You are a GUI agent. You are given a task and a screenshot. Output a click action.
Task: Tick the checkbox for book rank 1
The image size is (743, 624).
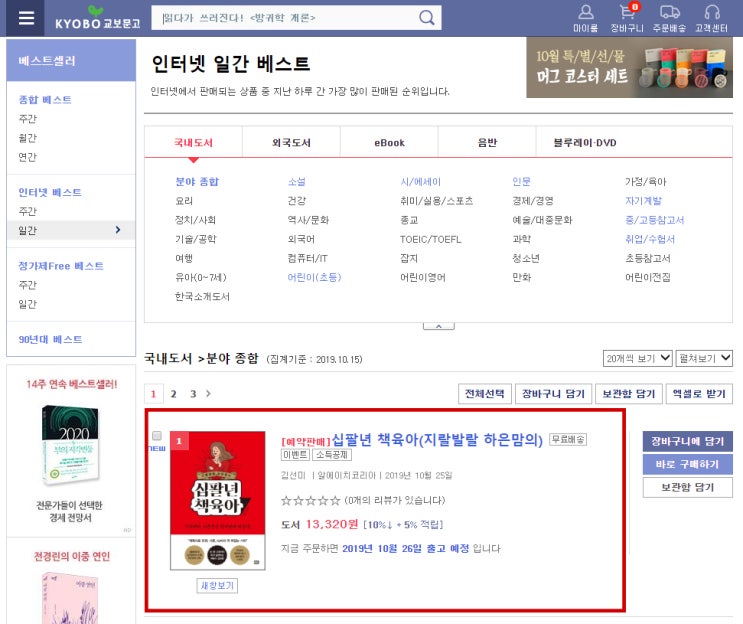tap(157, 435)
